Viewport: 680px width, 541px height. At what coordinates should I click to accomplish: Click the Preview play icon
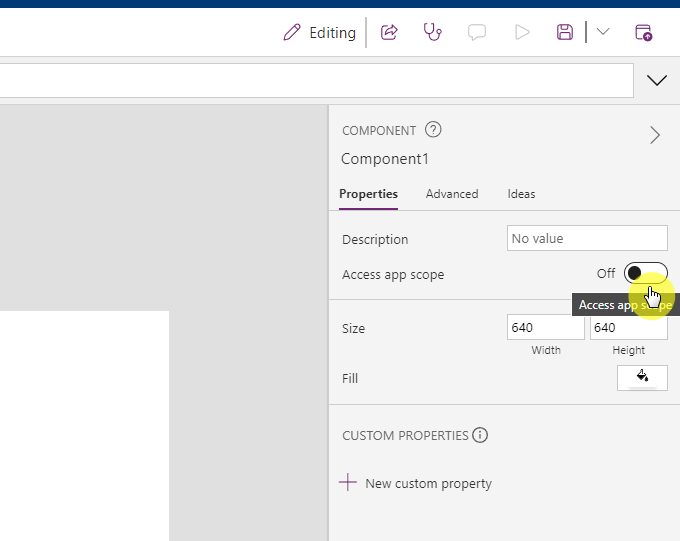pyautogui.click(x=522, y=32)
